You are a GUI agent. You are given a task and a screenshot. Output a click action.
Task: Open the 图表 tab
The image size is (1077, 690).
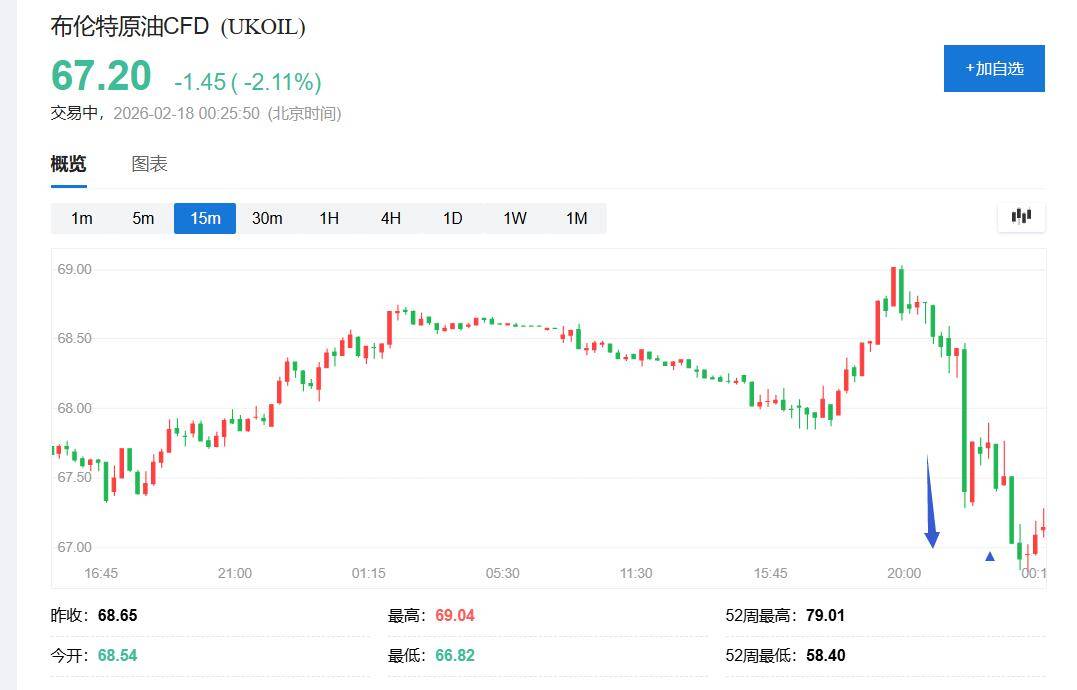[150, 164]
